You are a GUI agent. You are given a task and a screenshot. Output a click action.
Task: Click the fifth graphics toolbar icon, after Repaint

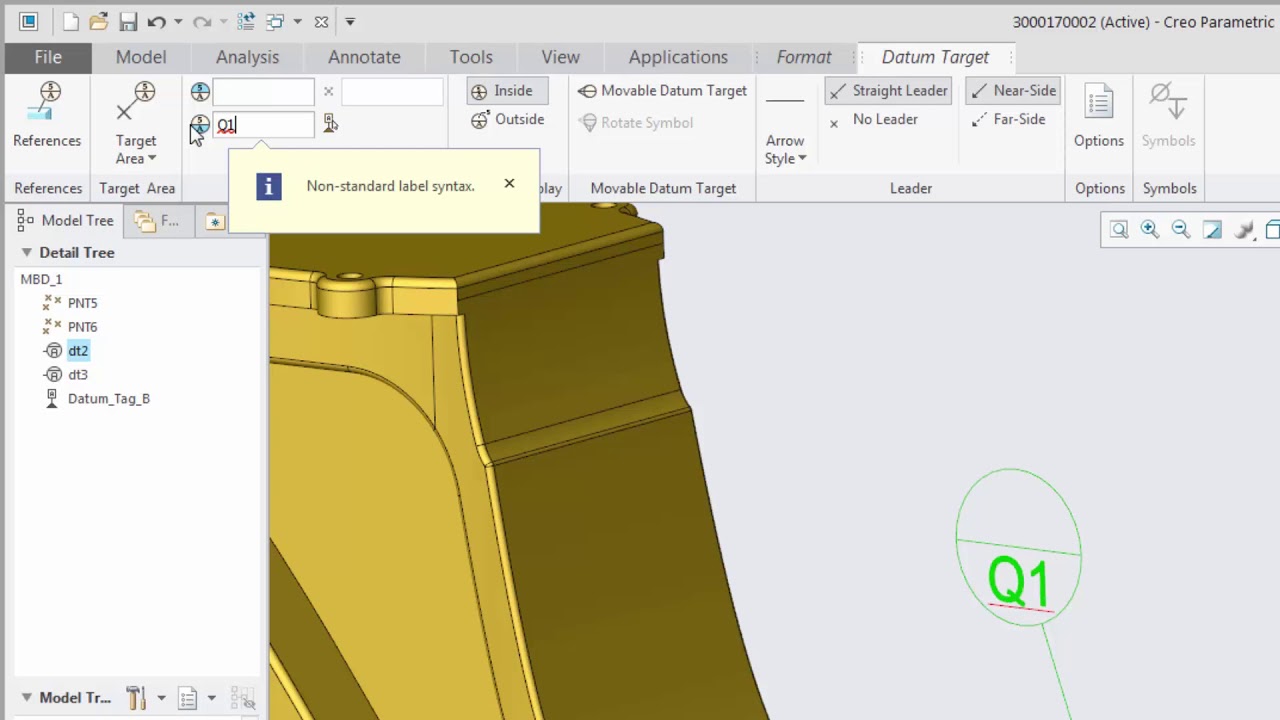pyautogui.click(x=1244, y=230)
